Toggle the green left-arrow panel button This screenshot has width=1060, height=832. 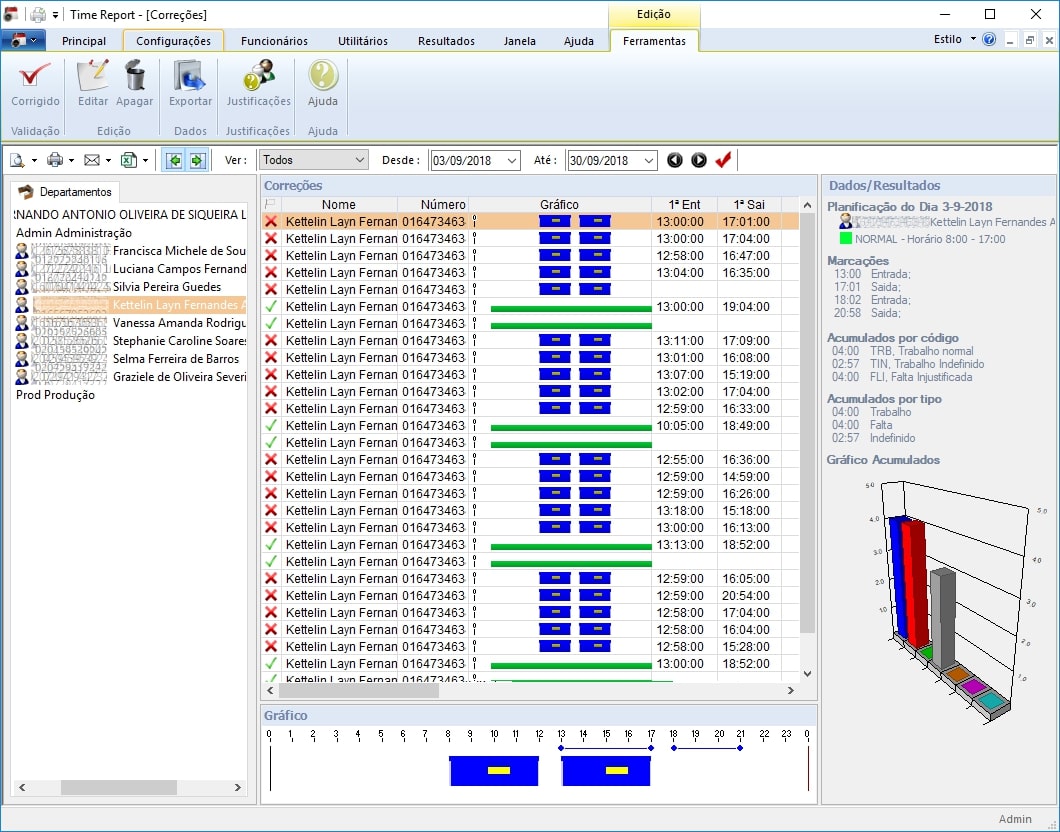pos(175,160)
